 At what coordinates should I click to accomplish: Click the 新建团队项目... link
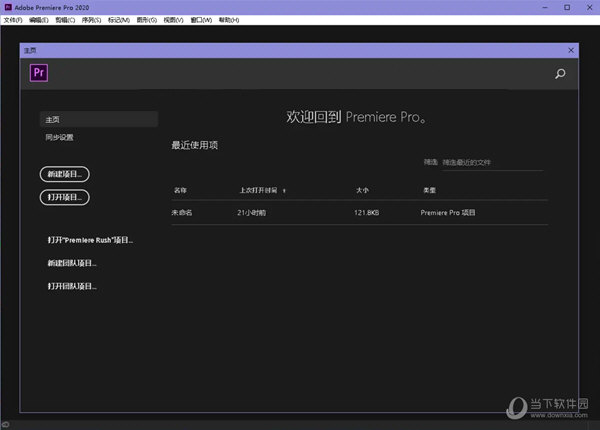[x=72, y=263]
